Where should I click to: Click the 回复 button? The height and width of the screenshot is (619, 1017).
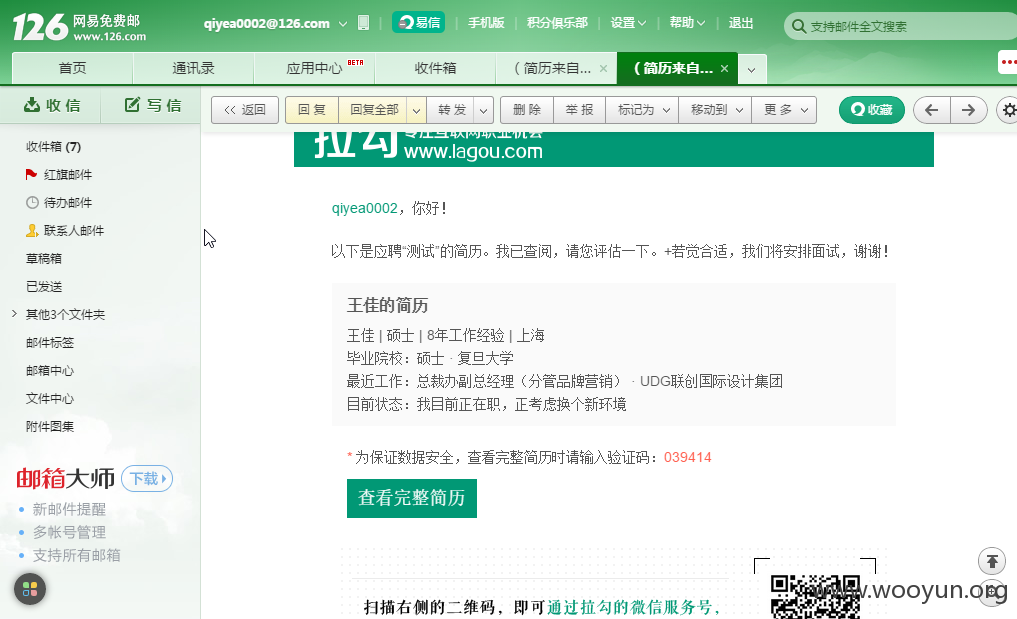pyautogui.click(x=312, y=110)
